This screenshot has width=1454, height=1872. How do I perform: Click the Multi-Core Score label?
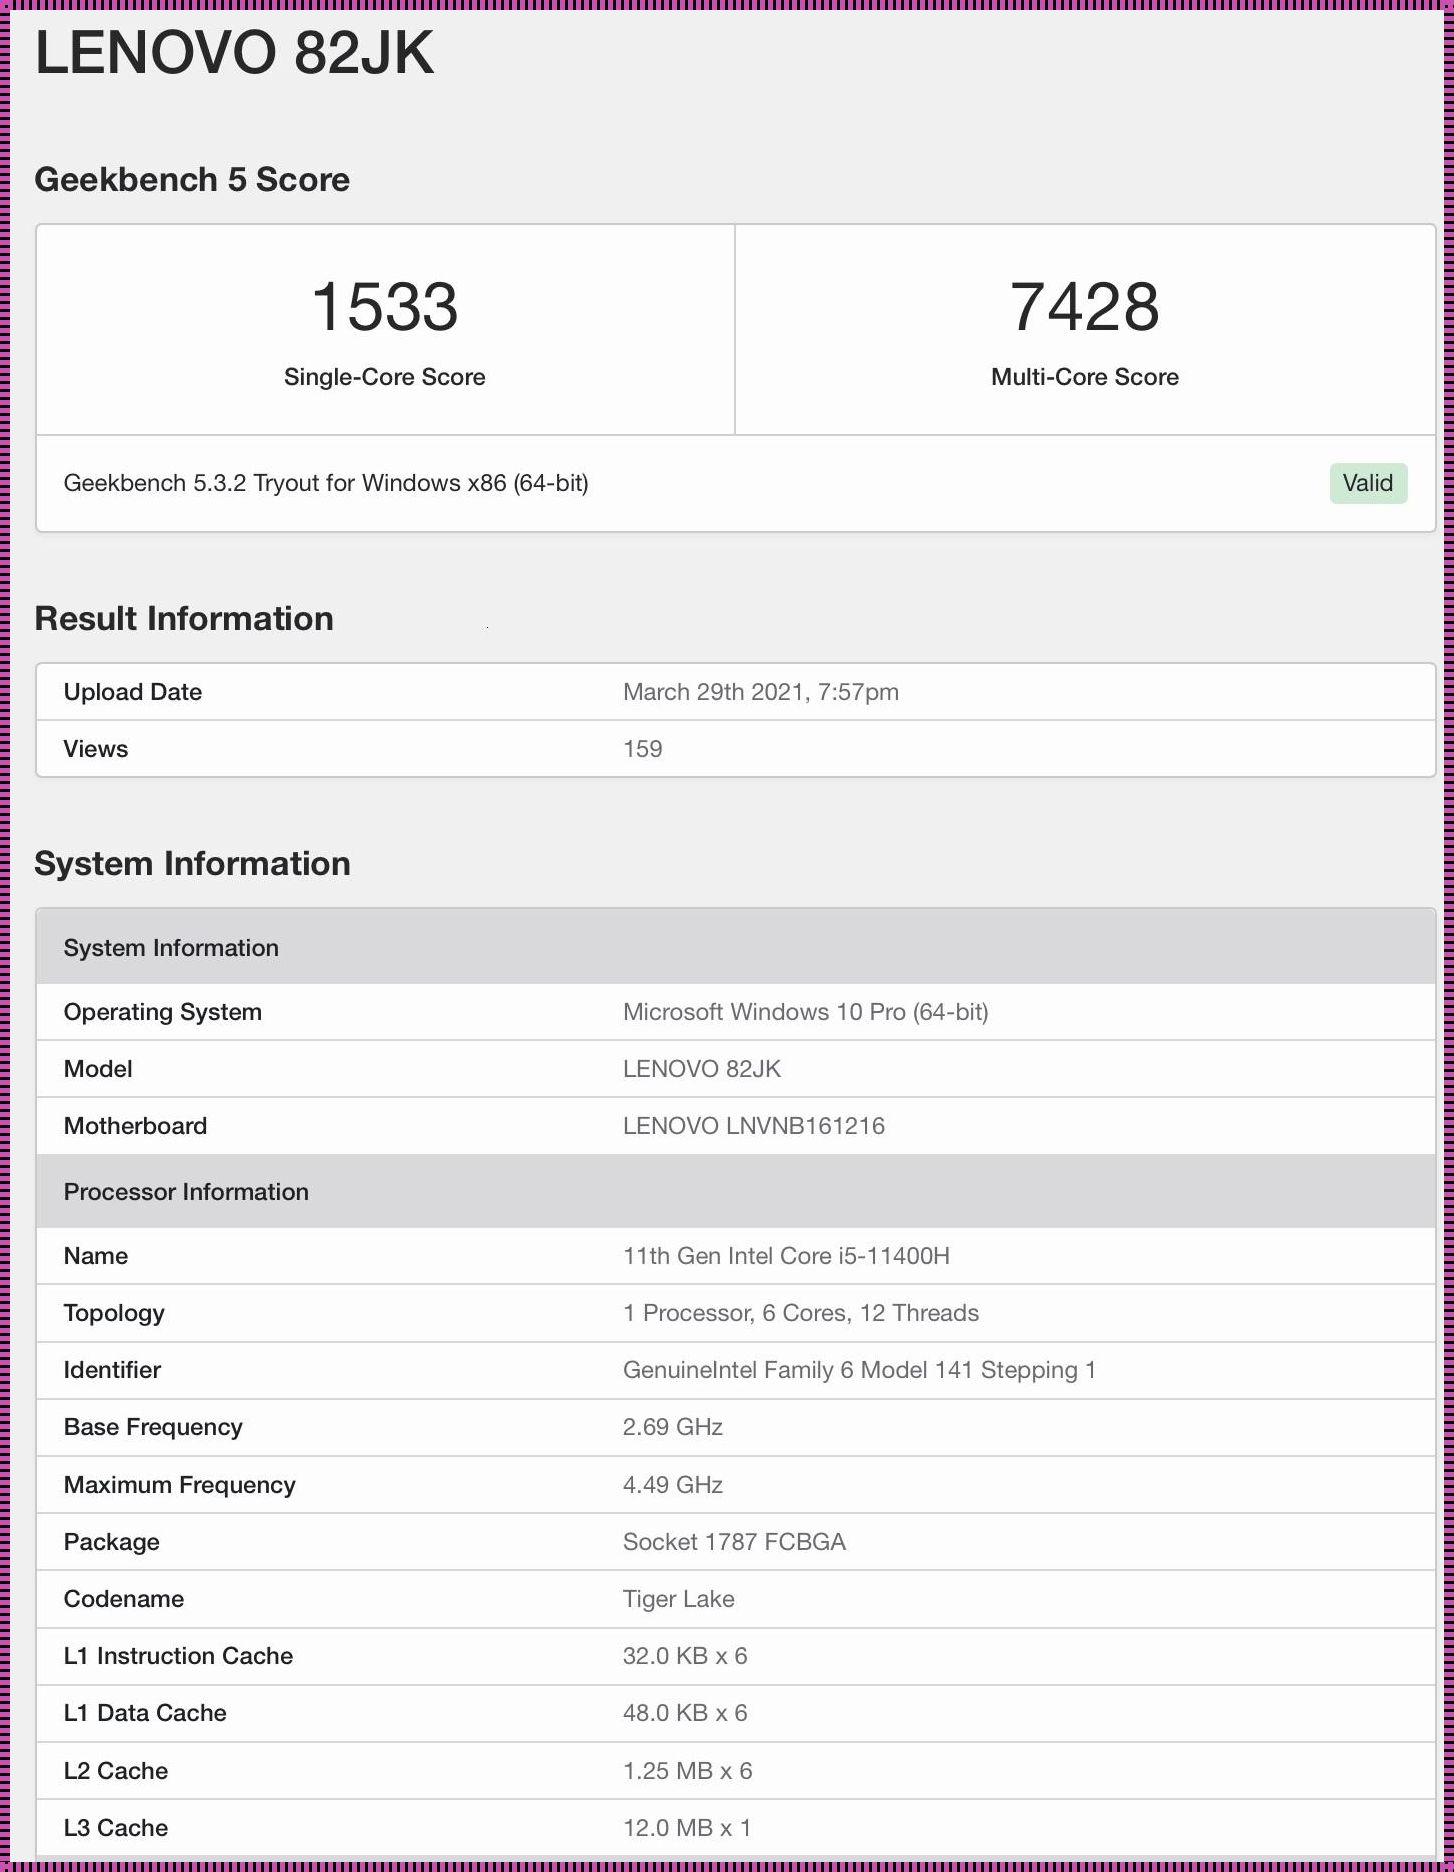coord(1085,377)
